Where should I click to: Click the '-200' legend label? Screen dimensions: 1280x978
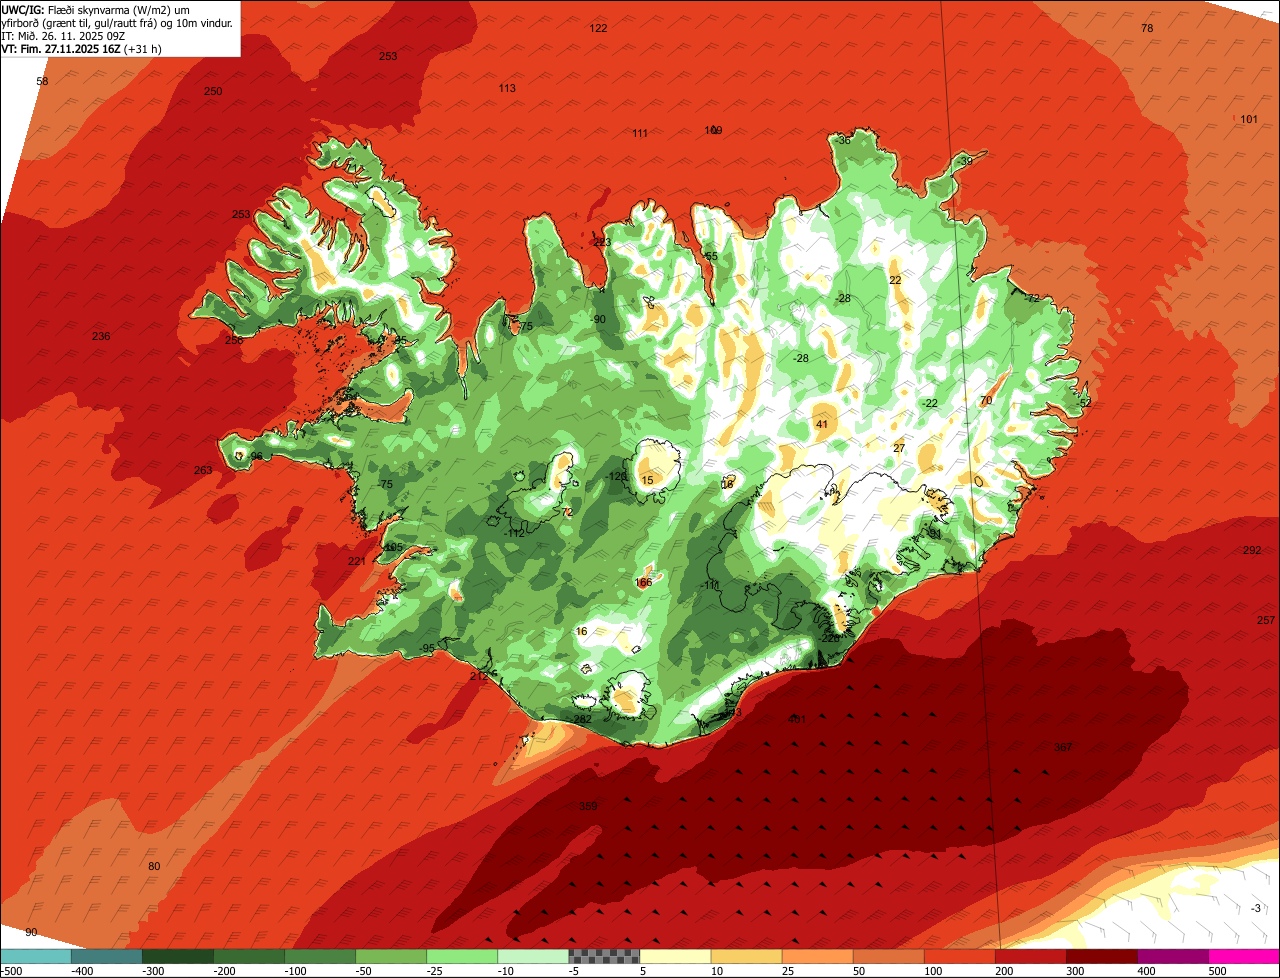pos(226,971)
